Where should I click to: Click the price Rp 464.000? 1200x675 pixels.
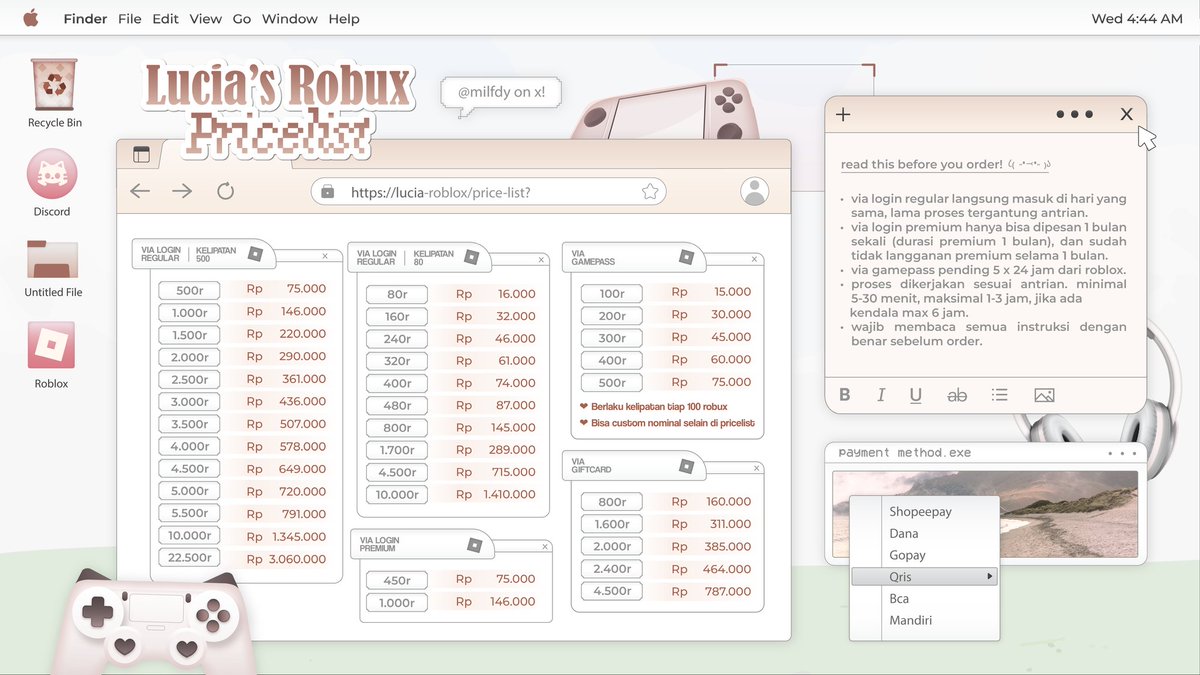(x=711, y=569)
